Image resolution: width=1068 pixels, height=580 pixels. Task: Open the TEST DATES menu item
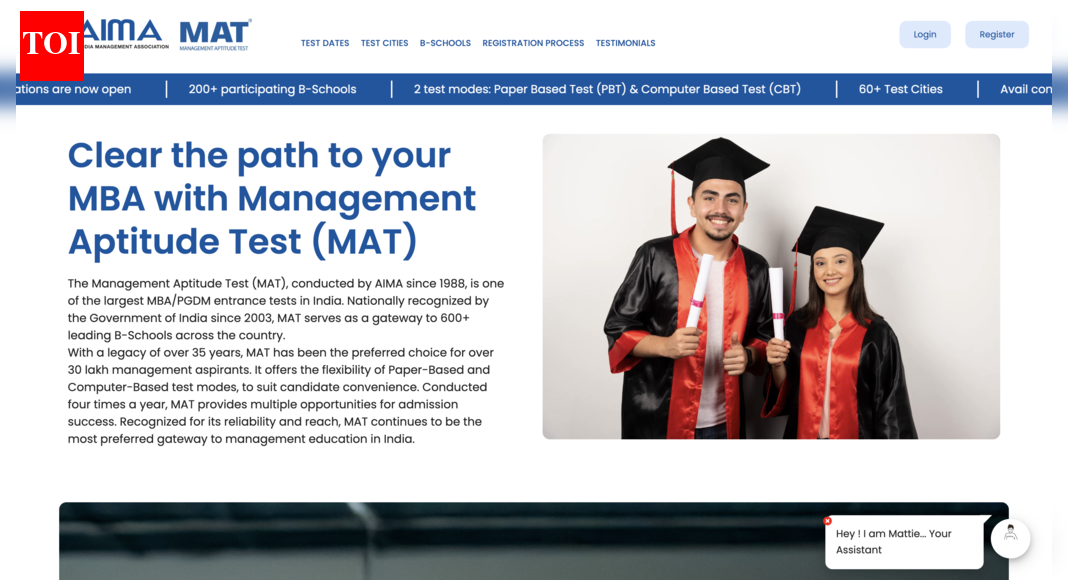325,43
